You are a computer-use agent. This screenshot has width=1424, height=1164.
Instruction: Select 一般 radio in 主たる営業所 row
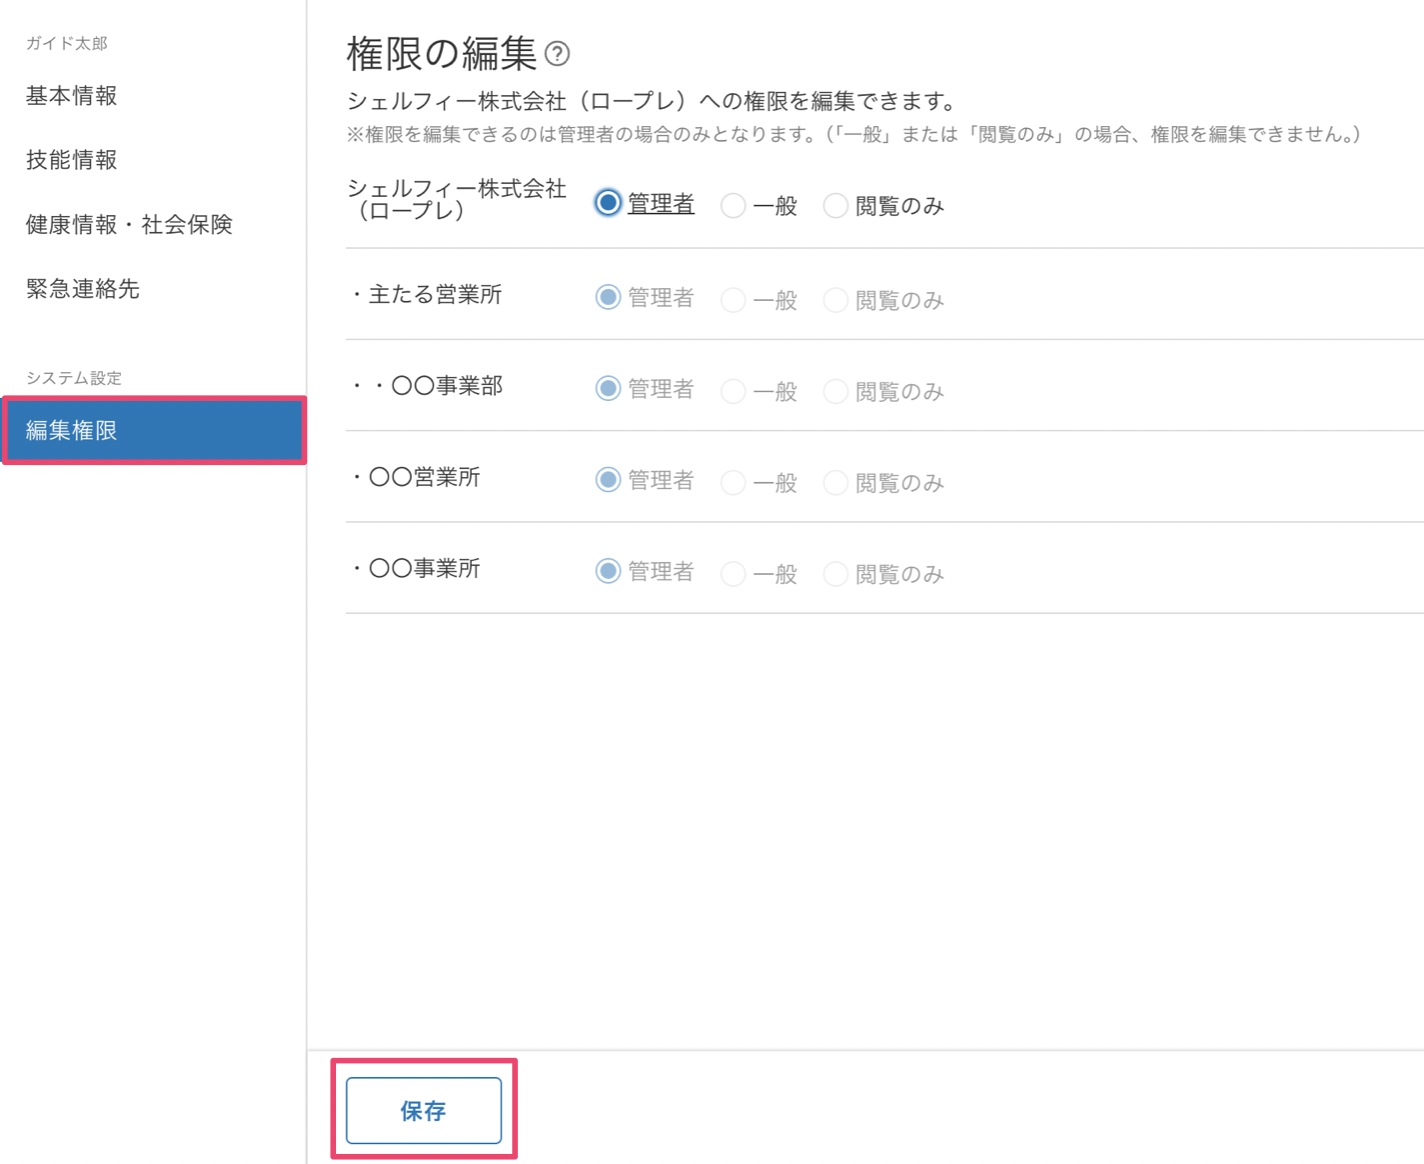pos(733,299)
